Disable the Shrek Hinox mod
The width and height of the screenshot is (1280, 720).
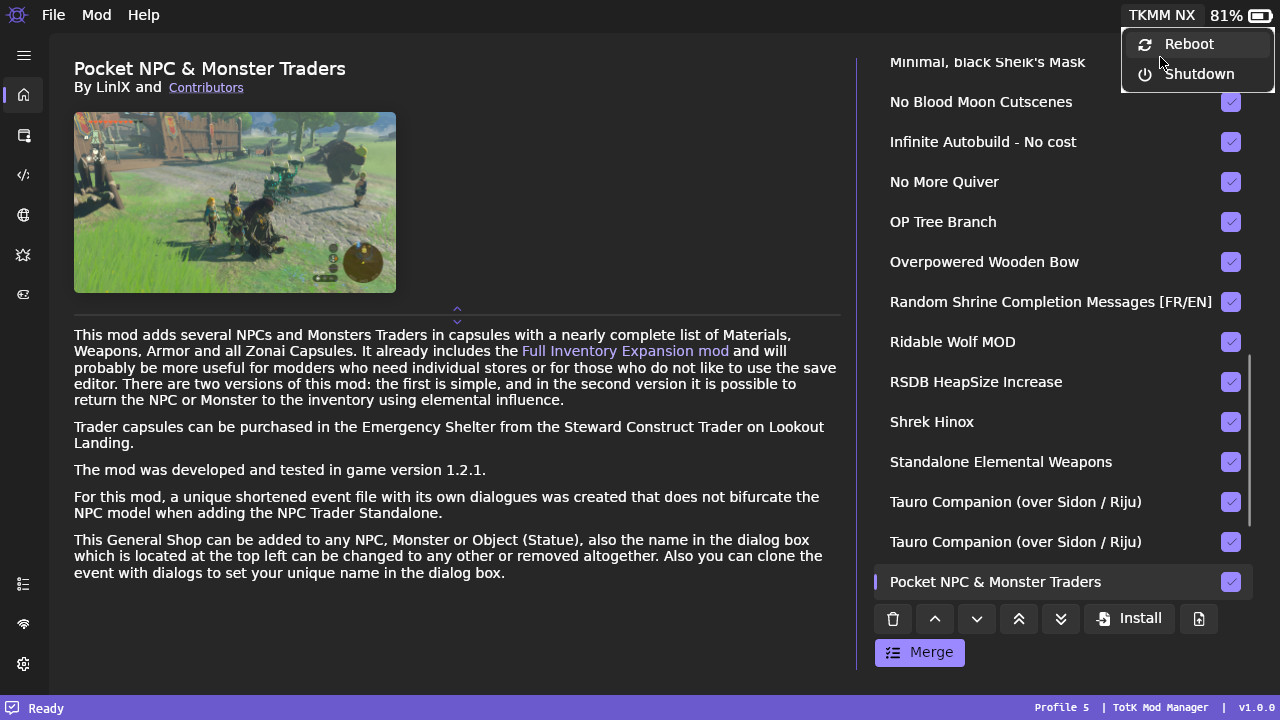1231,422
